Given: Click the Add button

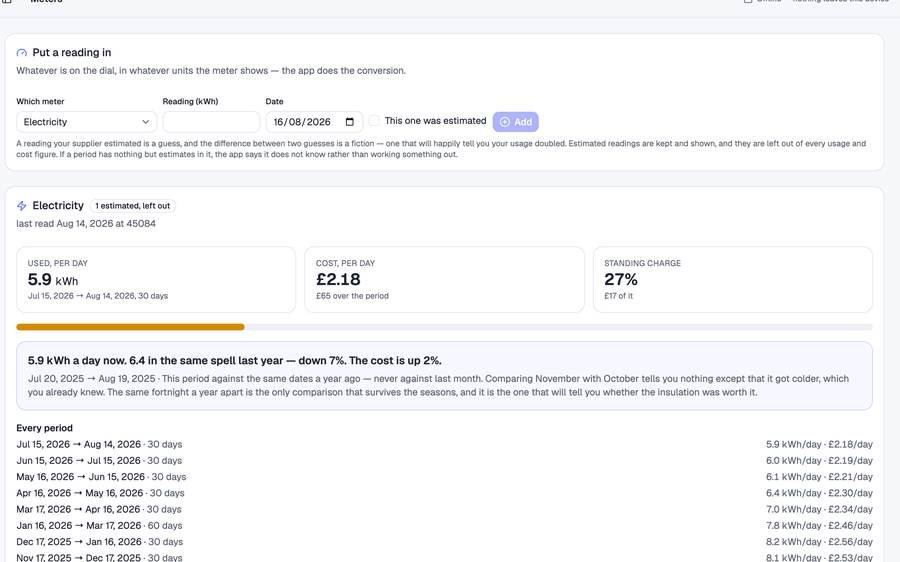Looking at the screenshot, I should click(515, 122).
